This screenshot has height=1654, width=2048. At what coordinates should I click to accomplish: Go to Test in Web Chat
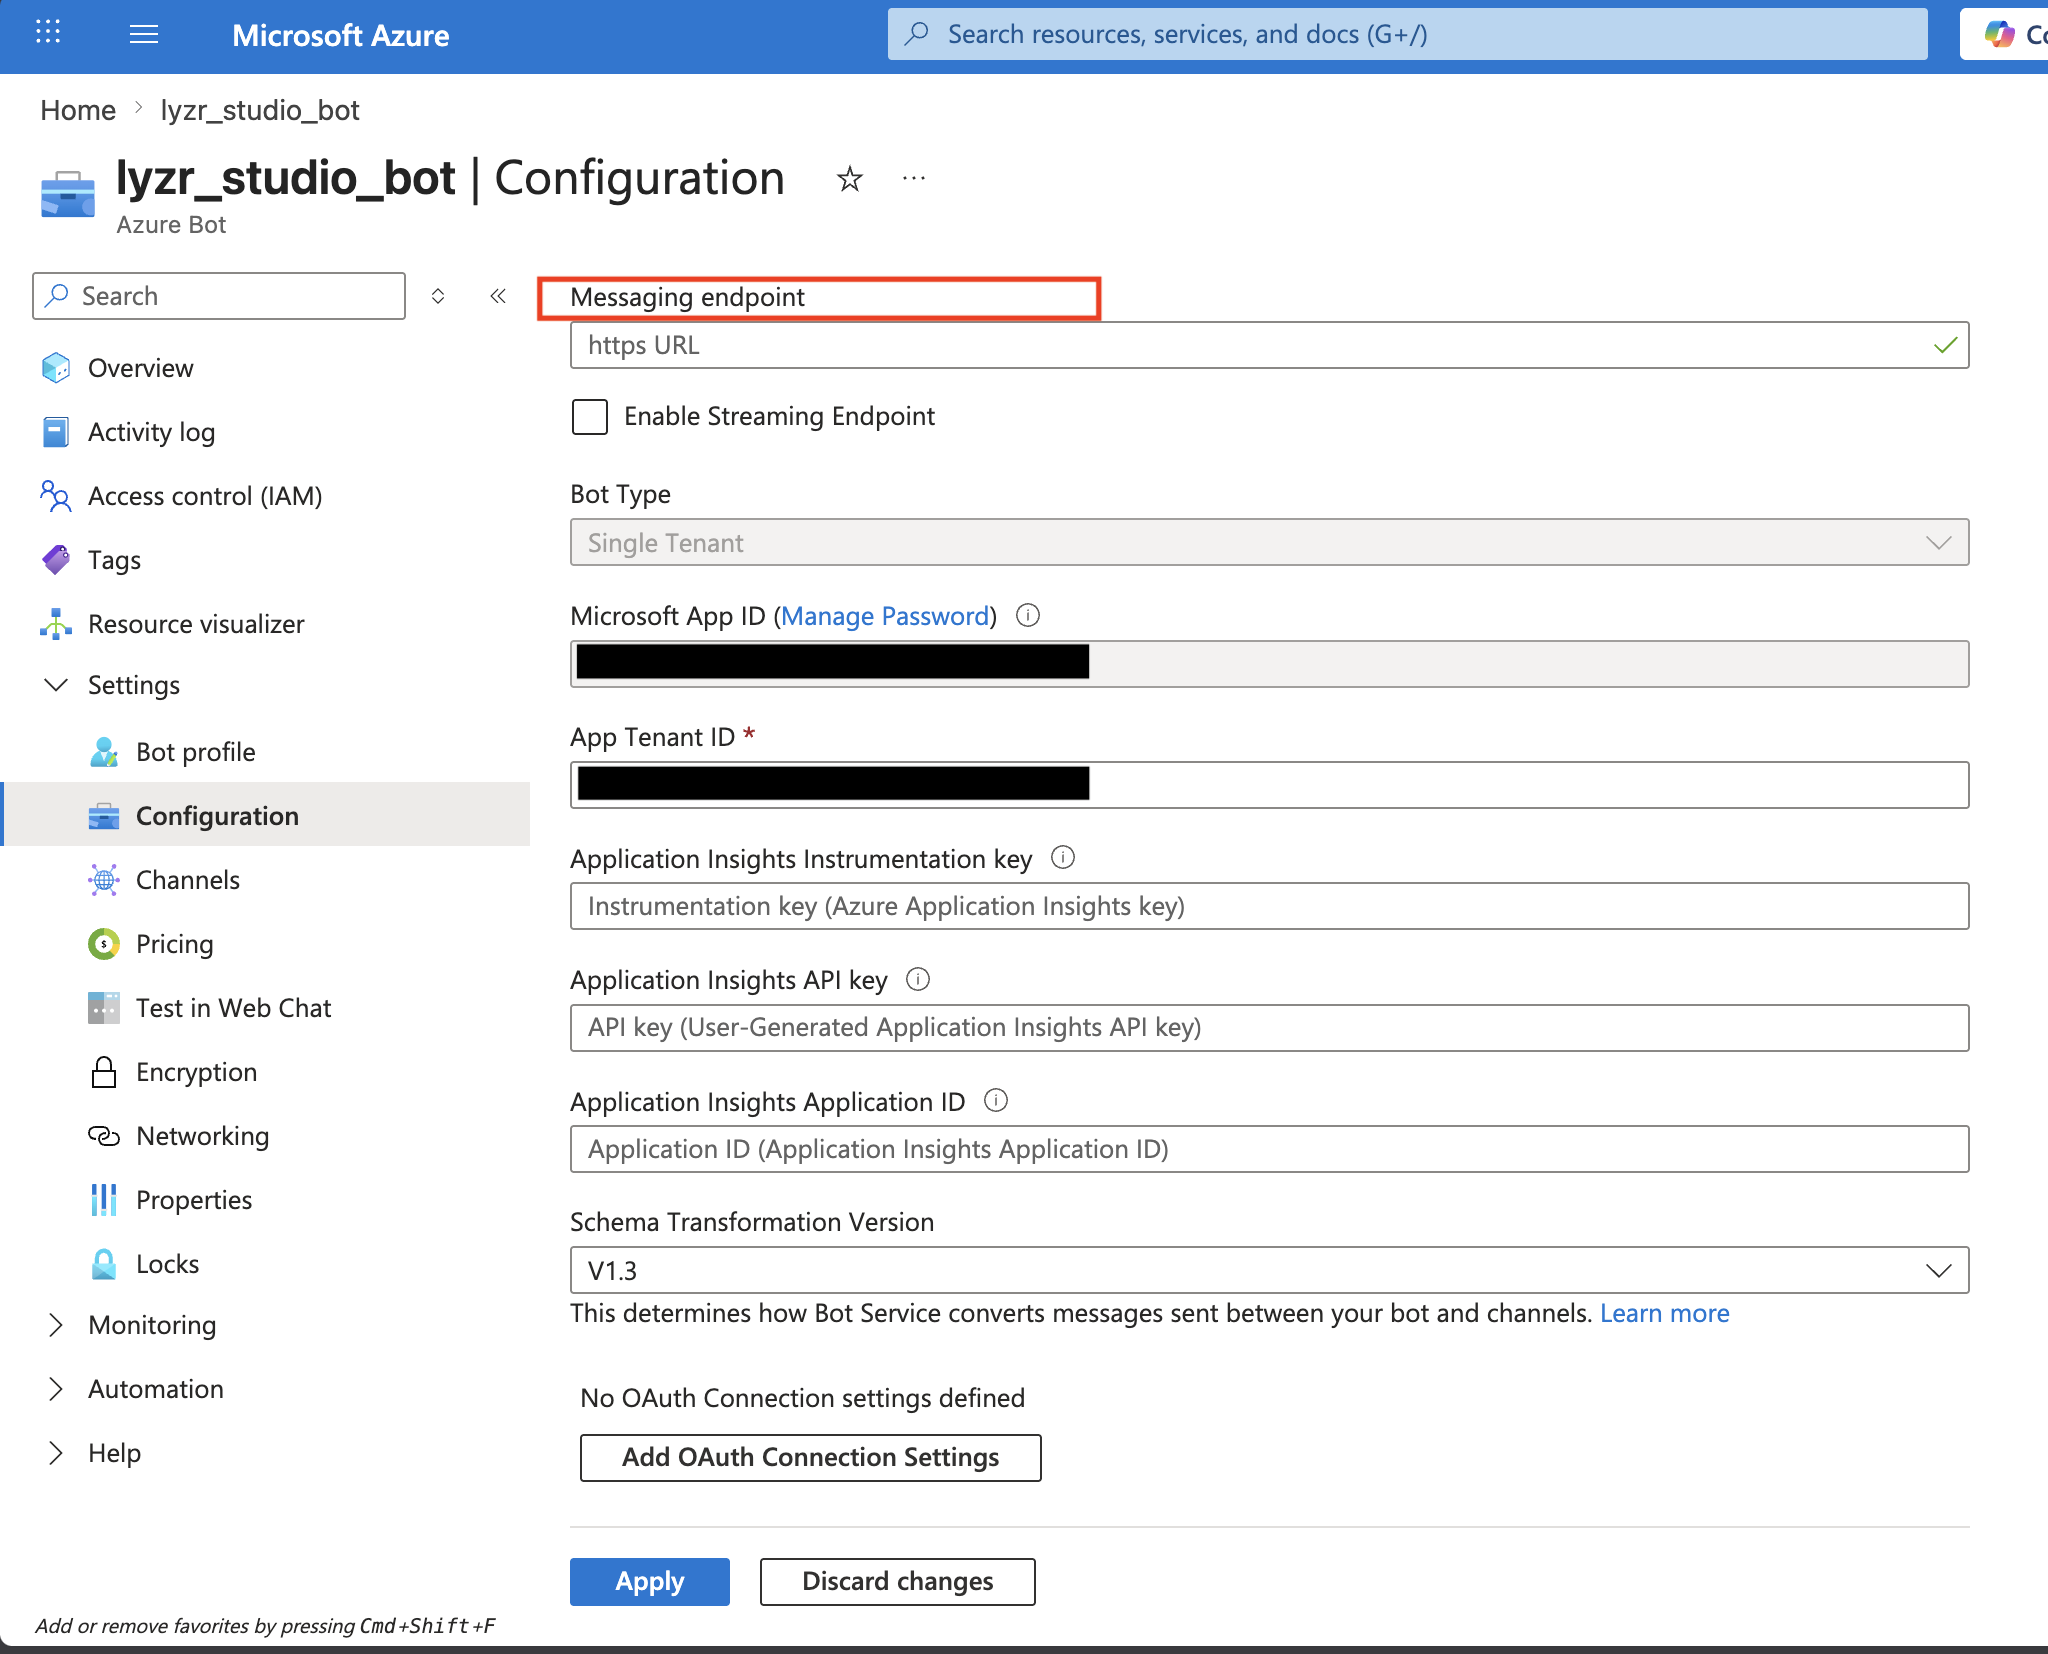(232, 1008)
